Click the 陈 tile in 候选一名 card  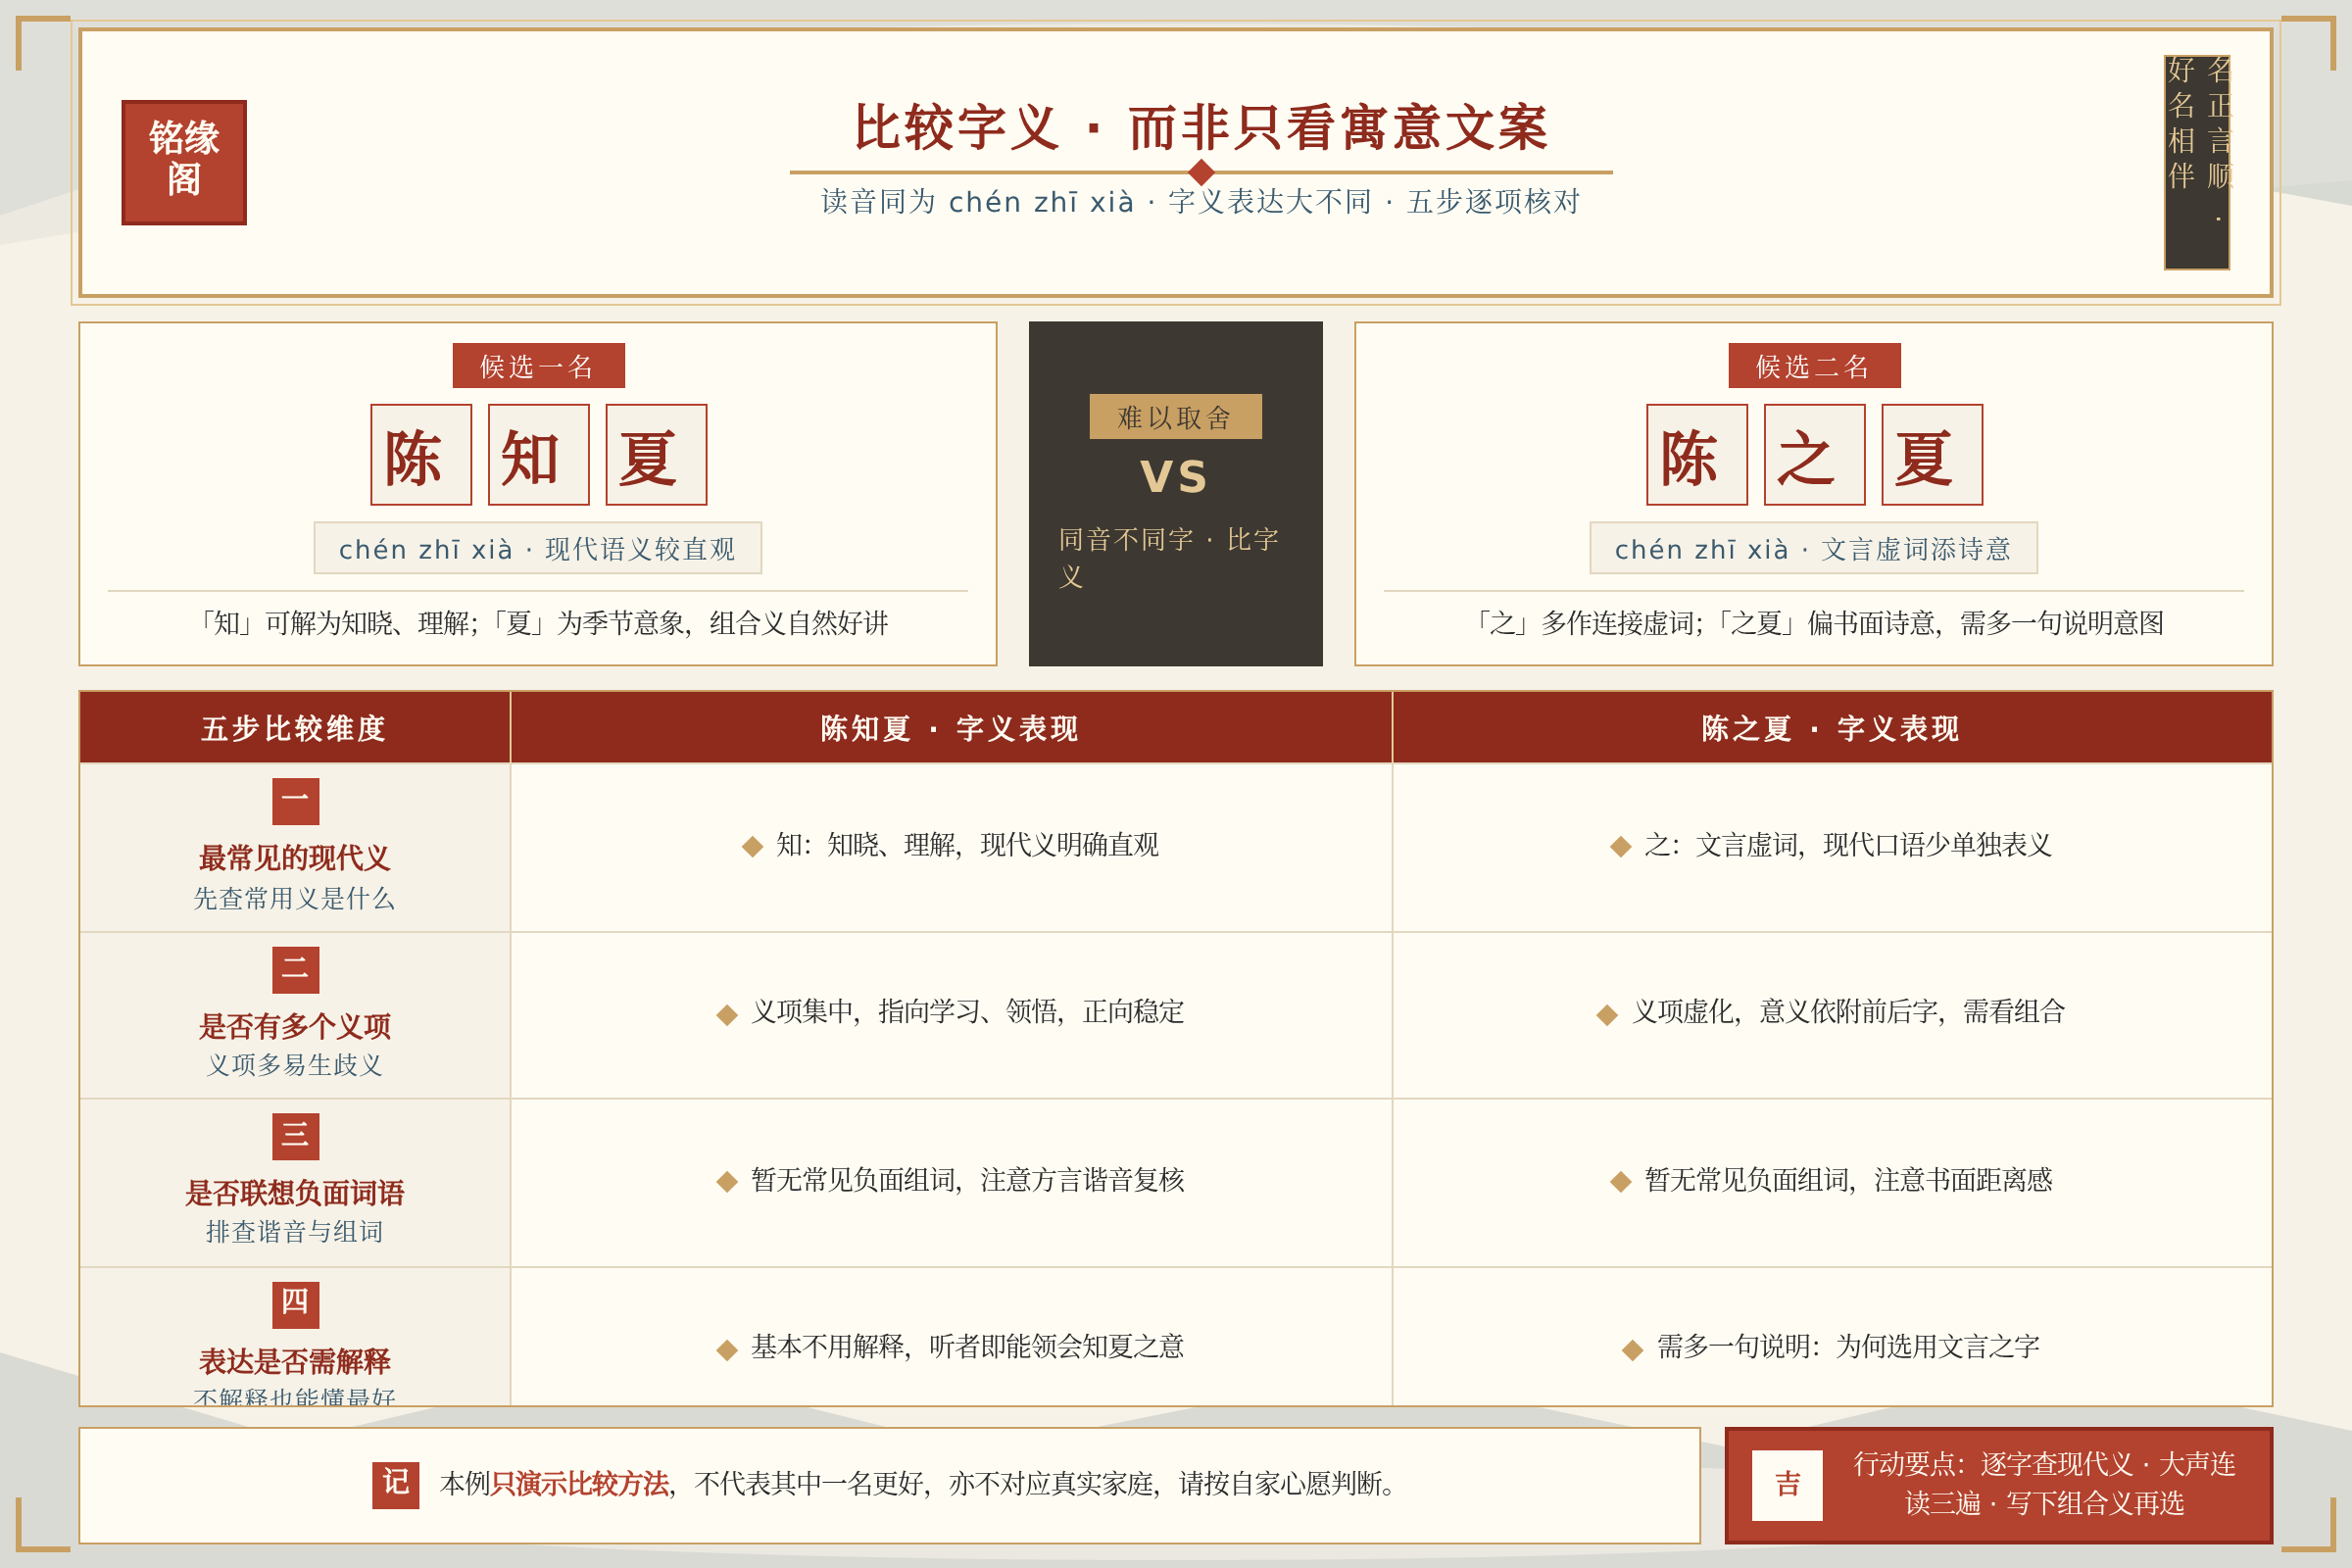coord(421,455)
